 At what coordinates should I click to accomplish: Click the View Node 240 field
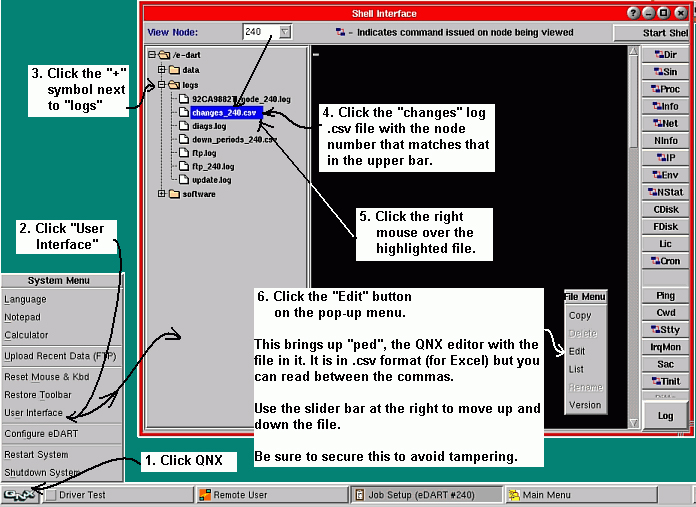[x=261, y=32]
